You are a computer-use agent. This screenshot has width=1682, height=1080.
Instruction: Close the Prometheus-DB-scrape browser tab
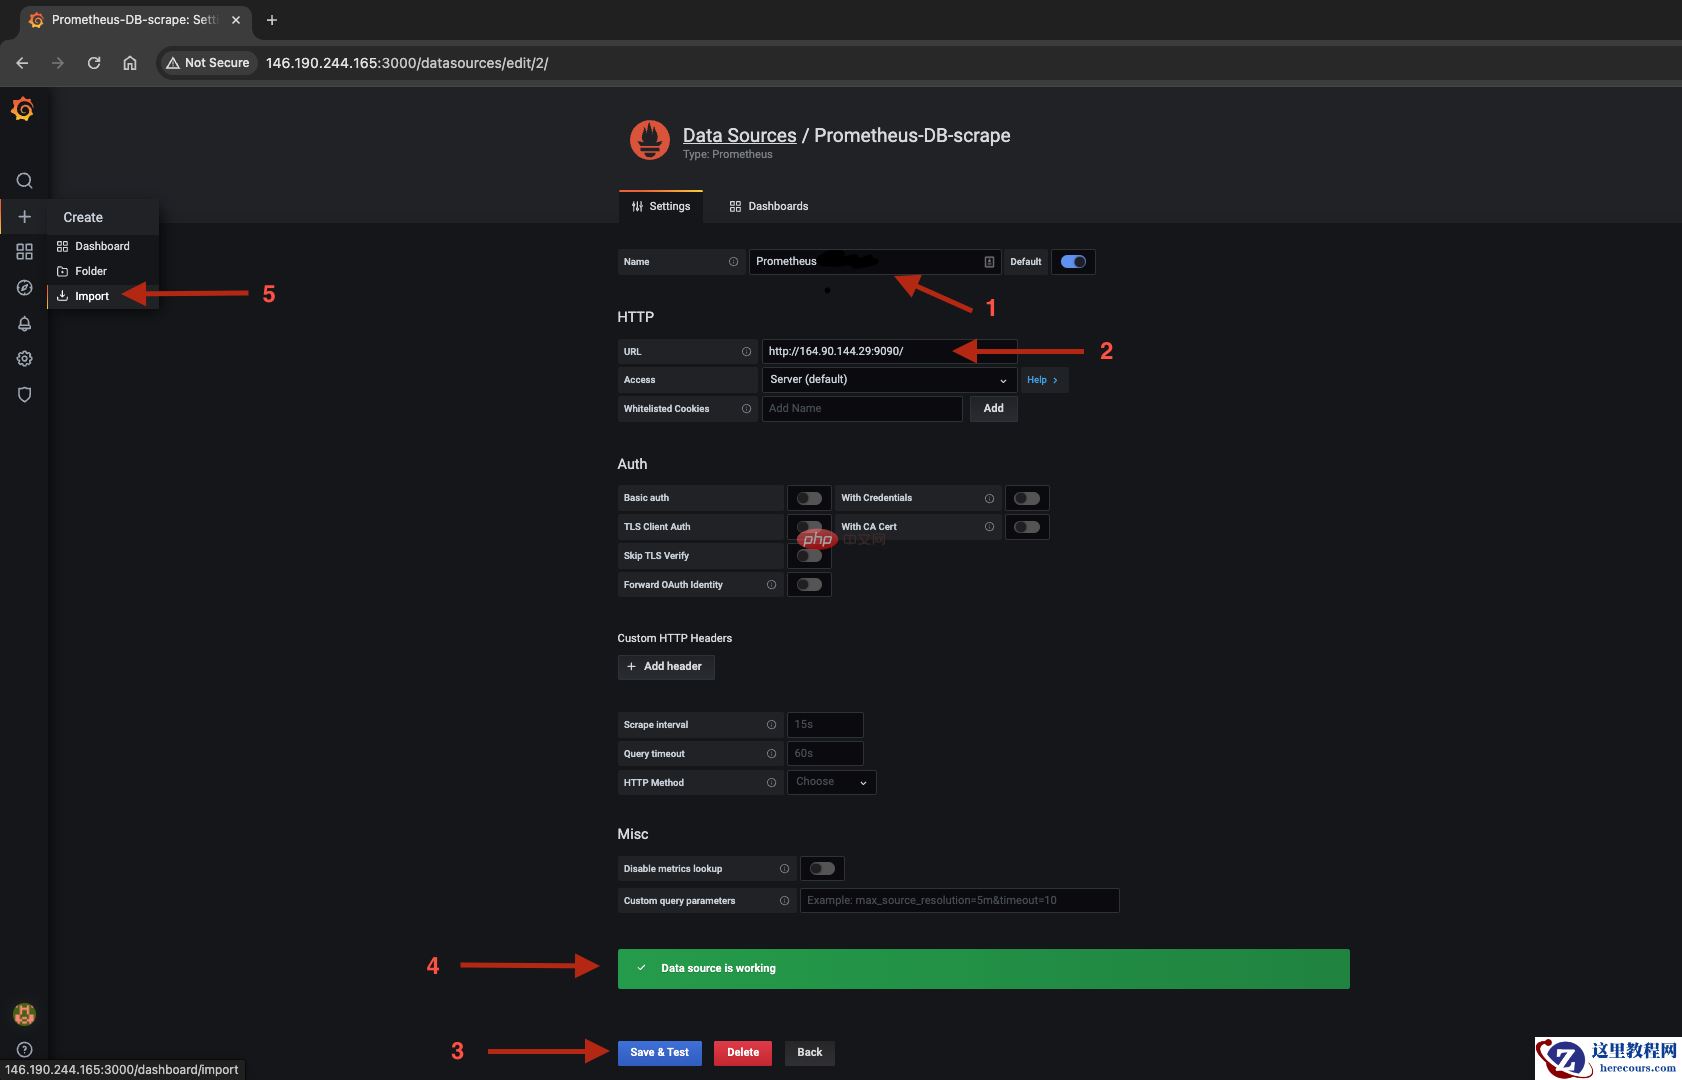[x=236, y=20]
